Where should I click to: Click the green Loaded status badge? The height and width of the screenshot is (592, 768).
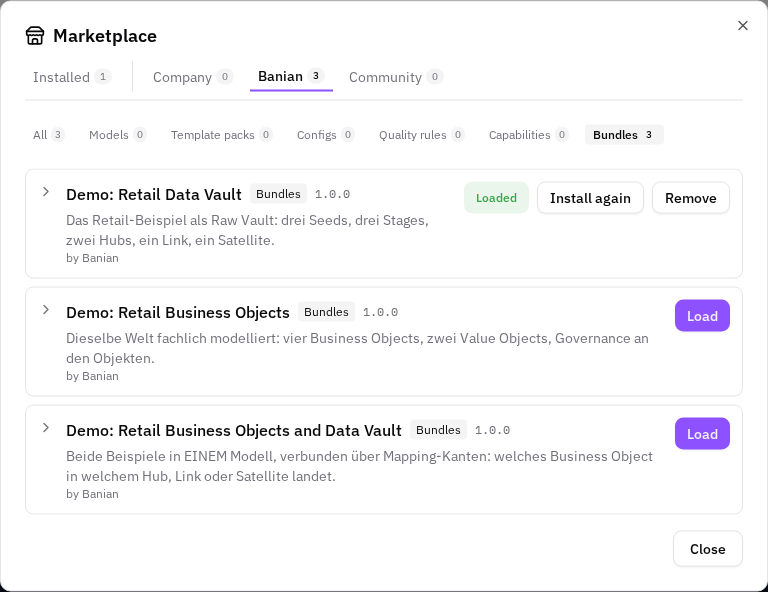496,198
